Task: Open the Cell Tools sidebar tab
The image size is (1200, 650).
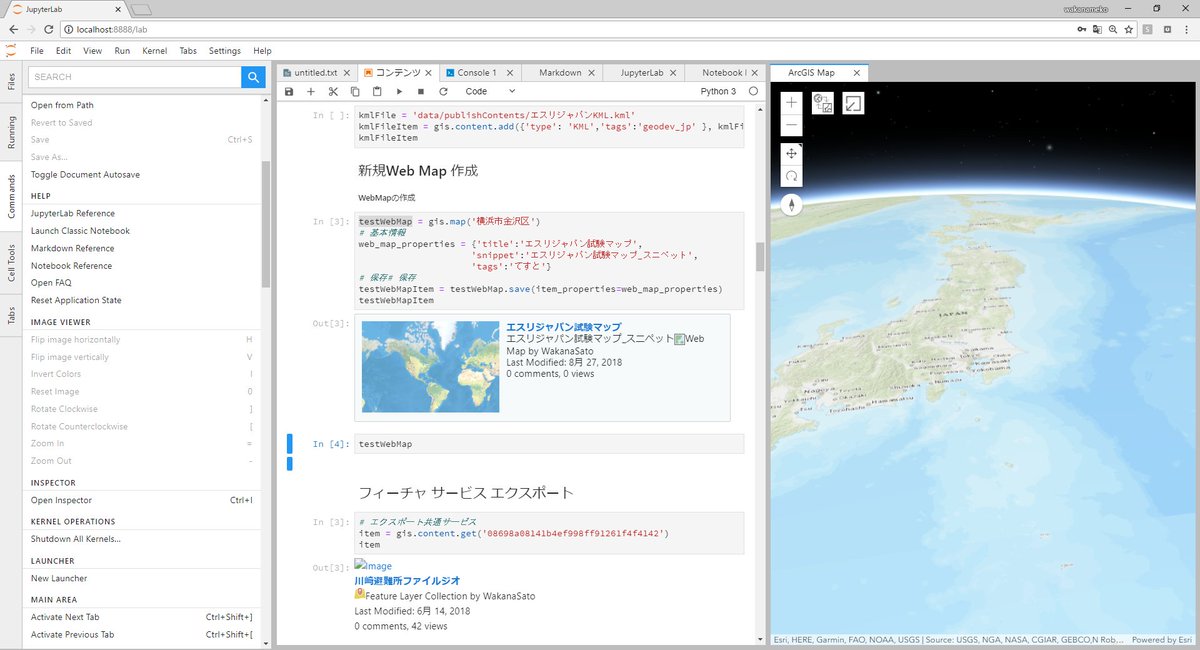Action: pyautogui.click(x=12, y=262)
